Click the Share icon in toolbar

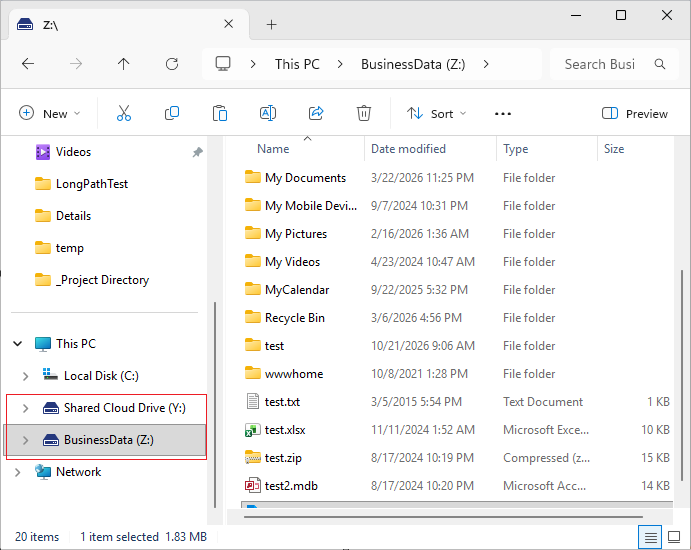coord(316,113)
